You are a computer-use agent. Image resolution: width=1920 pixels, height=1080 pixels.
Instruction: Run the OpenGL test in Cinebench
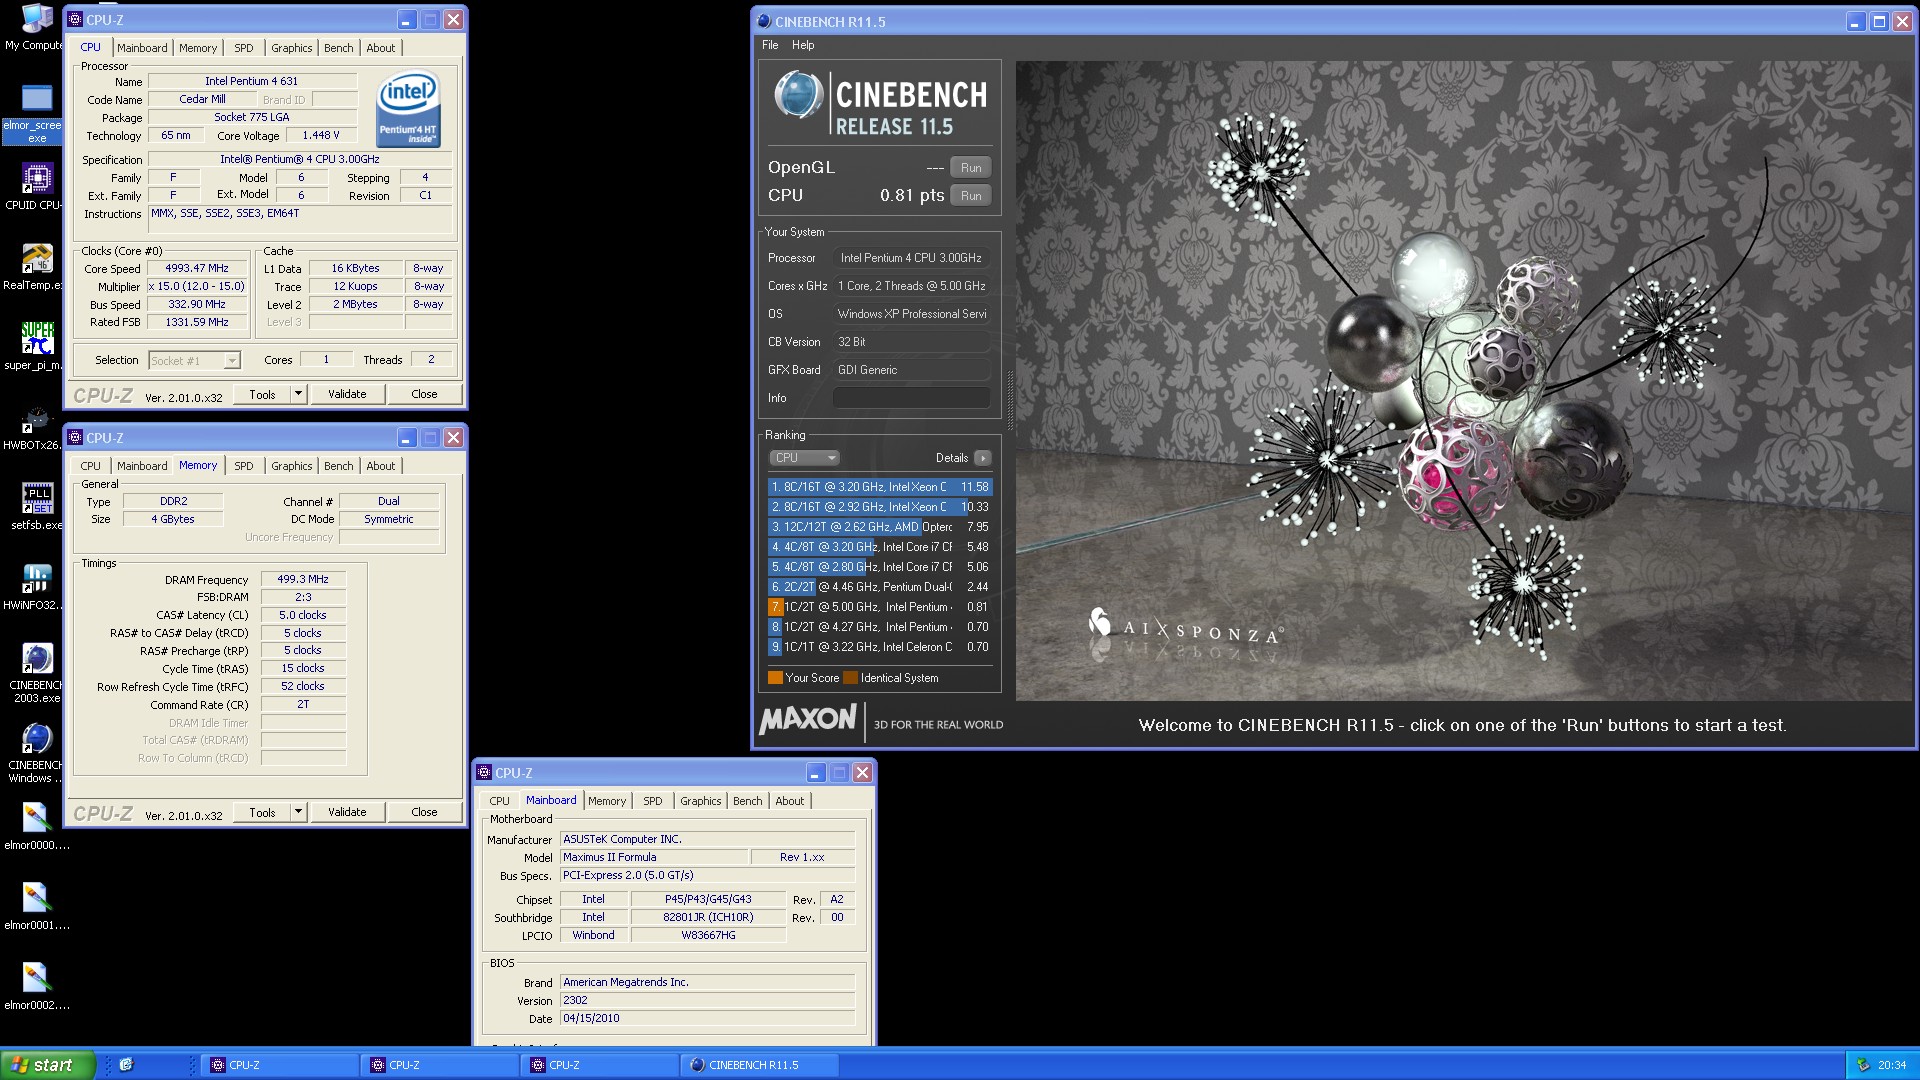pos(971,168)
